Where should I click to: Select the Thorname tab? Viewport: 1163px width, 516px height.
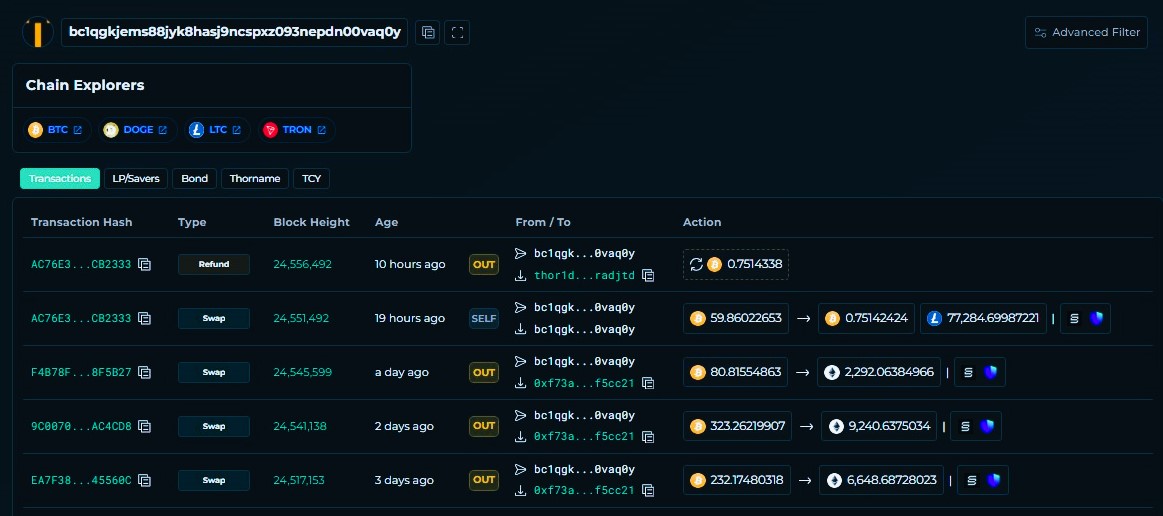point(254,179)
